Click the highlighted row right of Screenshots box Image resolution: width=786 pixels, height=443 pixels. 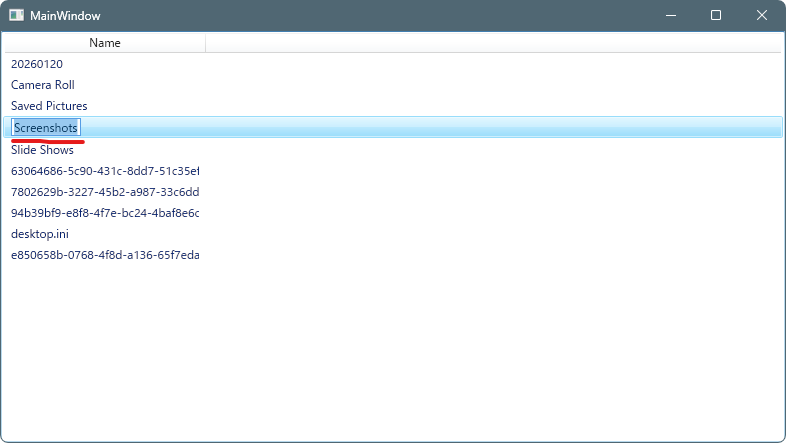coord(430,127)
